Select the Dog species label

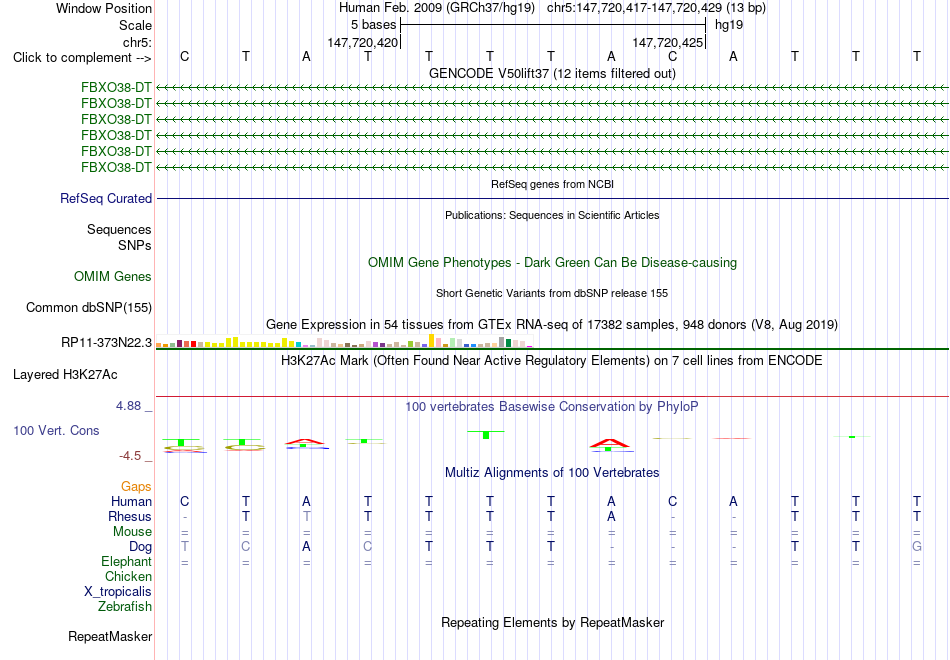pos(140,546)
